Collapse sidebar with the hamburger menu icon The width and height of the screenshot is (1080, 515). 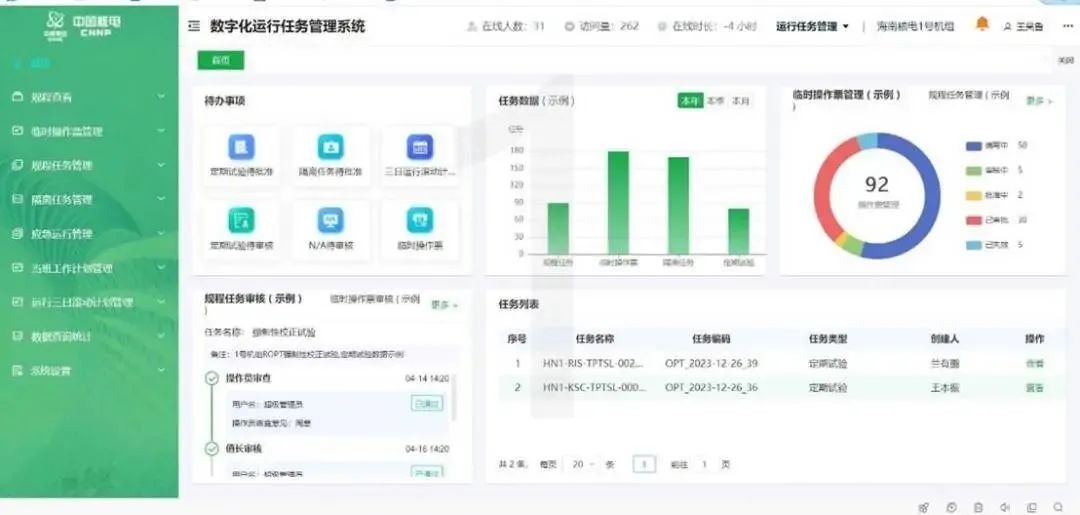(194, 27)
